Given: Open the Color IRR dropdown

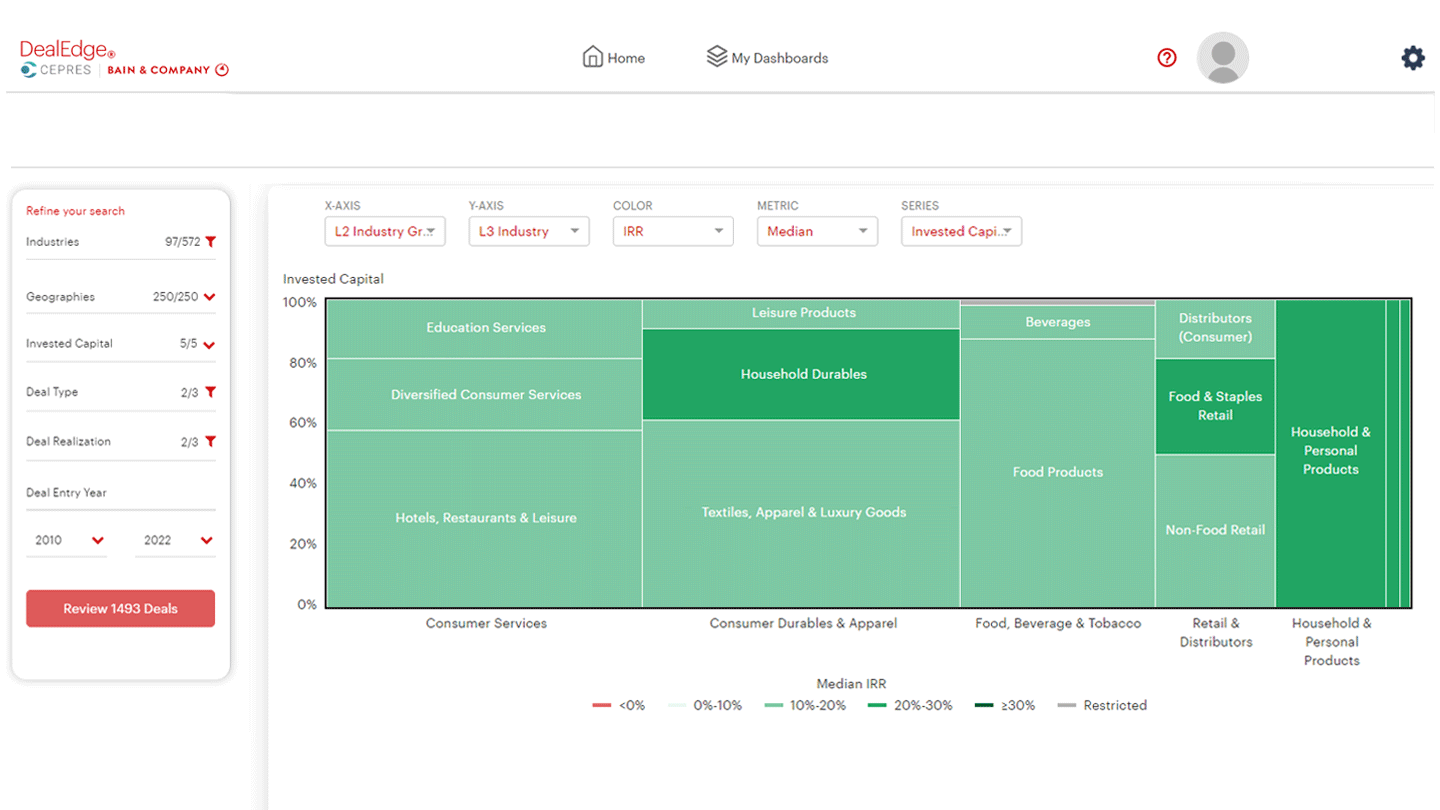Looking at the screenshot, I should (672, 231).
